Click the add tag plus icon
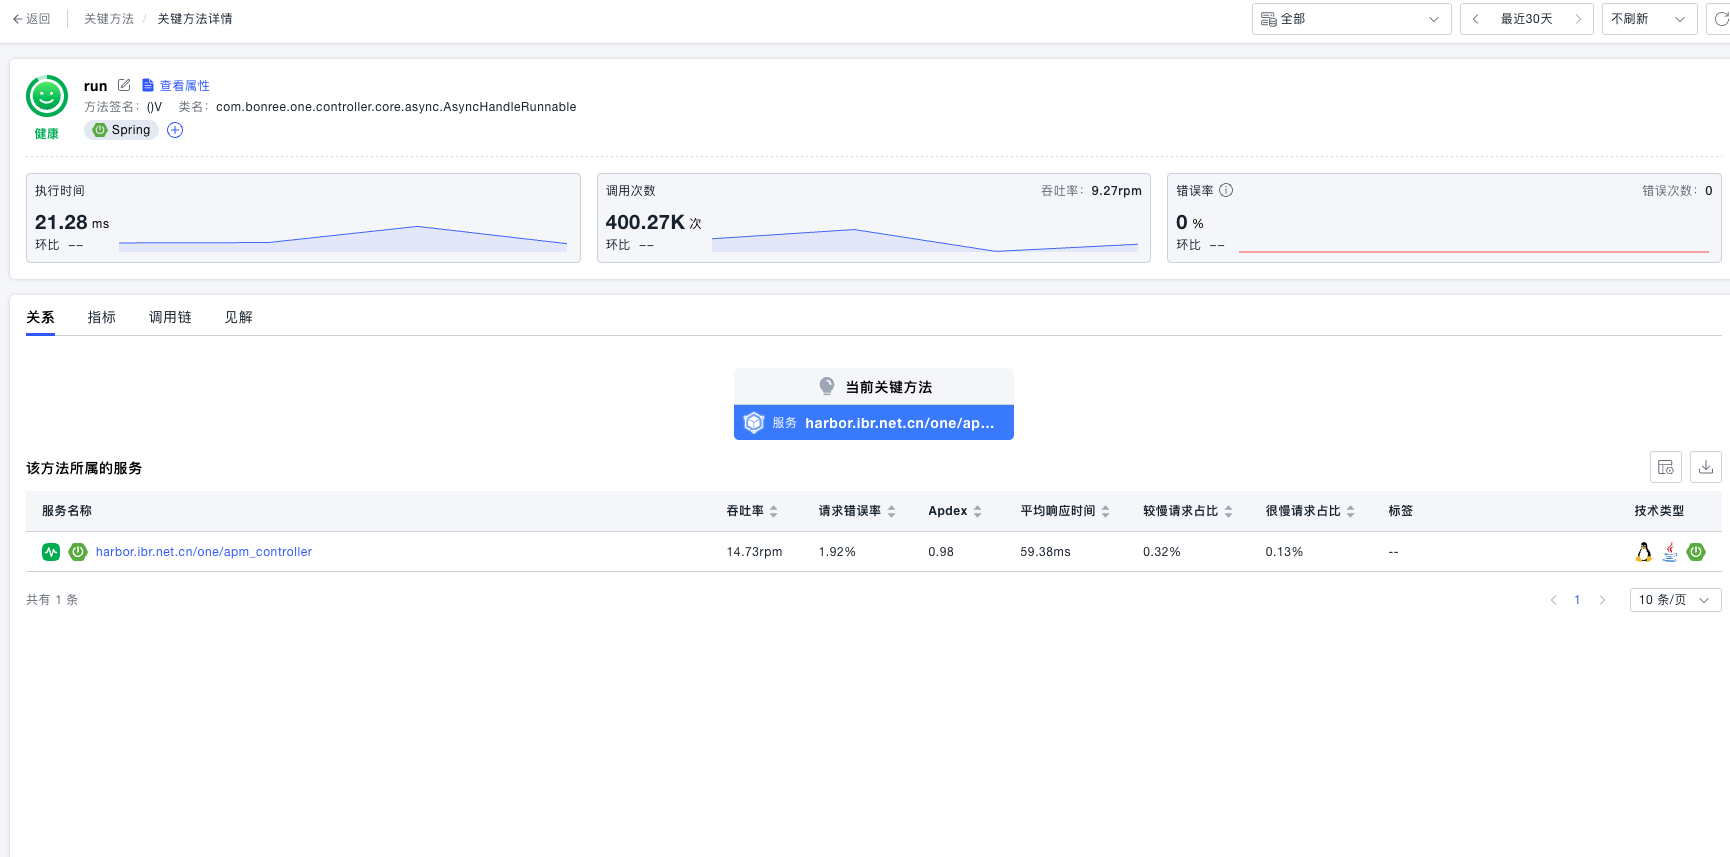 [x=175, y=130]
